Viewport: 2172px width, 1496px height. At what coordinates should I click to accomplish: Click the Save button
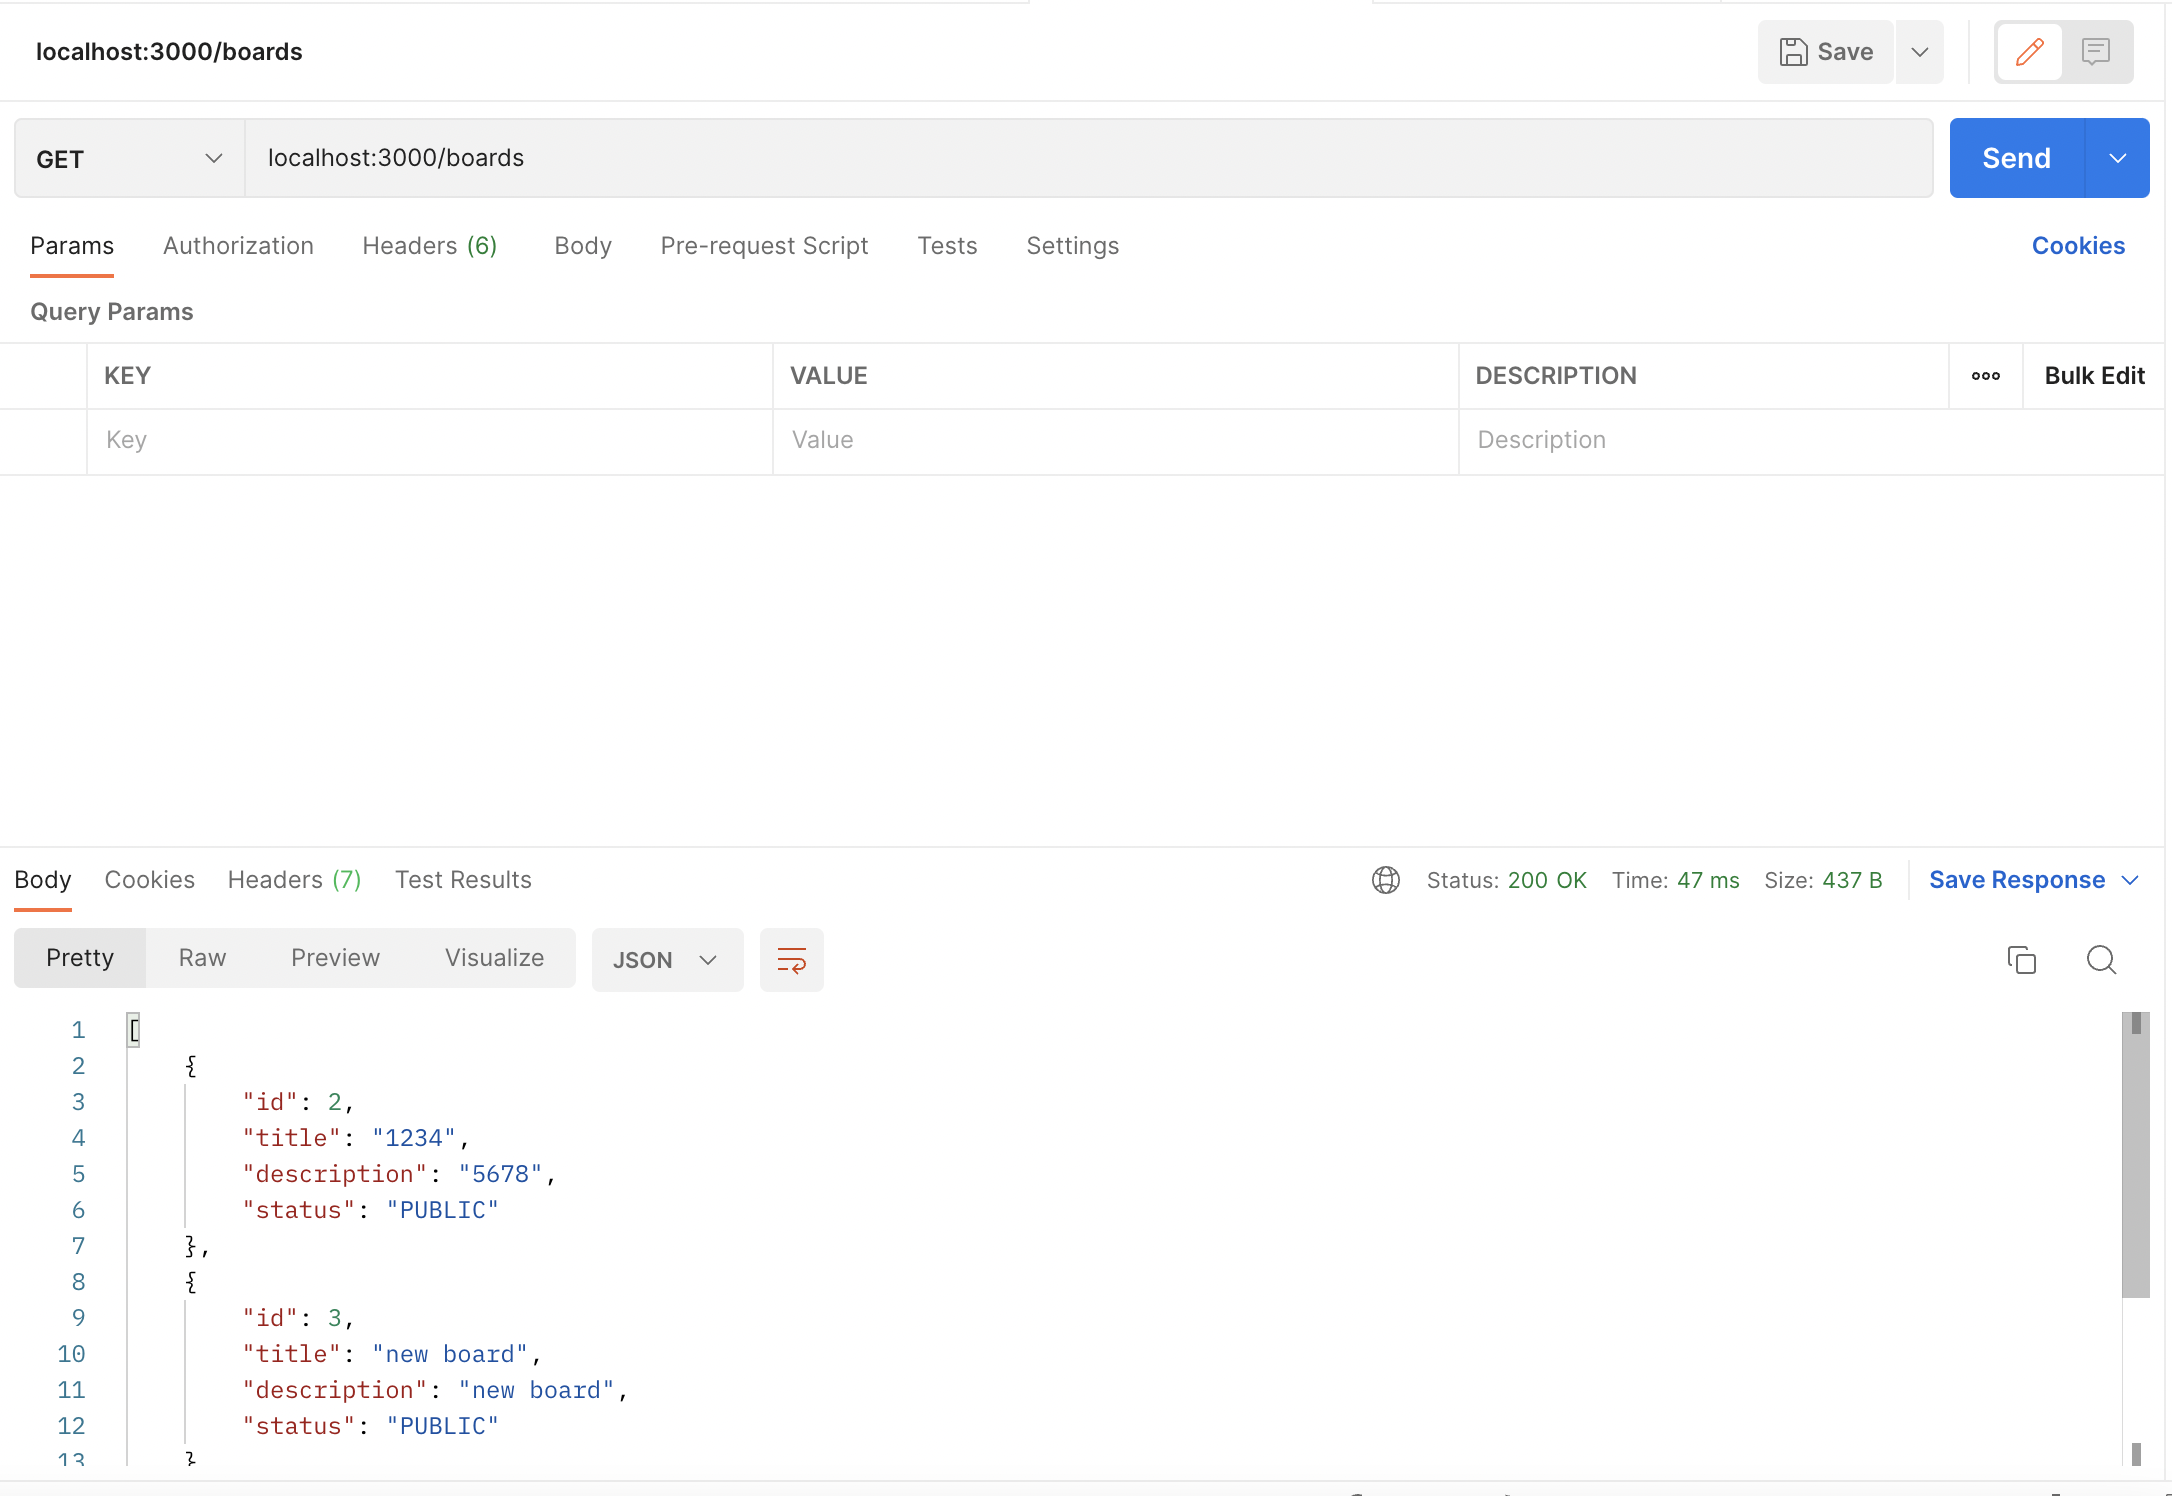(x=1826, y=52)
